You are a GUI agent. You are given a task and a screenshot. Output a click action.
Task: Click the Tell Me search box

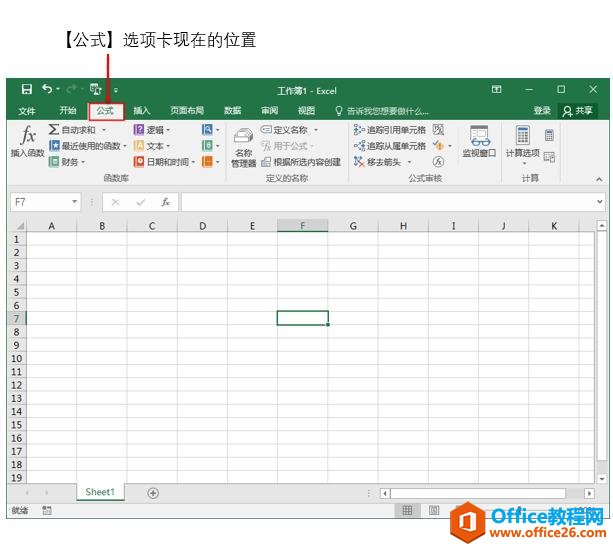point(382,111)
